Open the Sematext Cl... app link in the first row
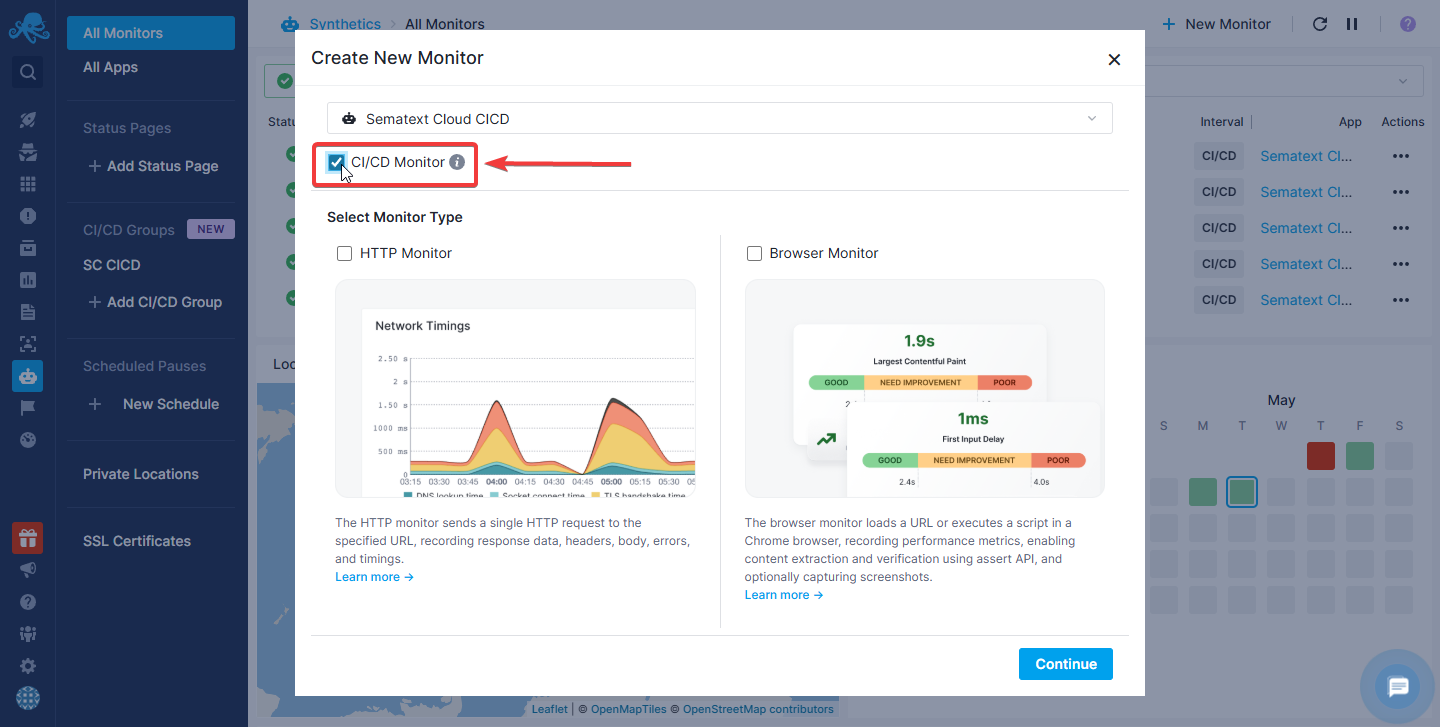 1306,156
